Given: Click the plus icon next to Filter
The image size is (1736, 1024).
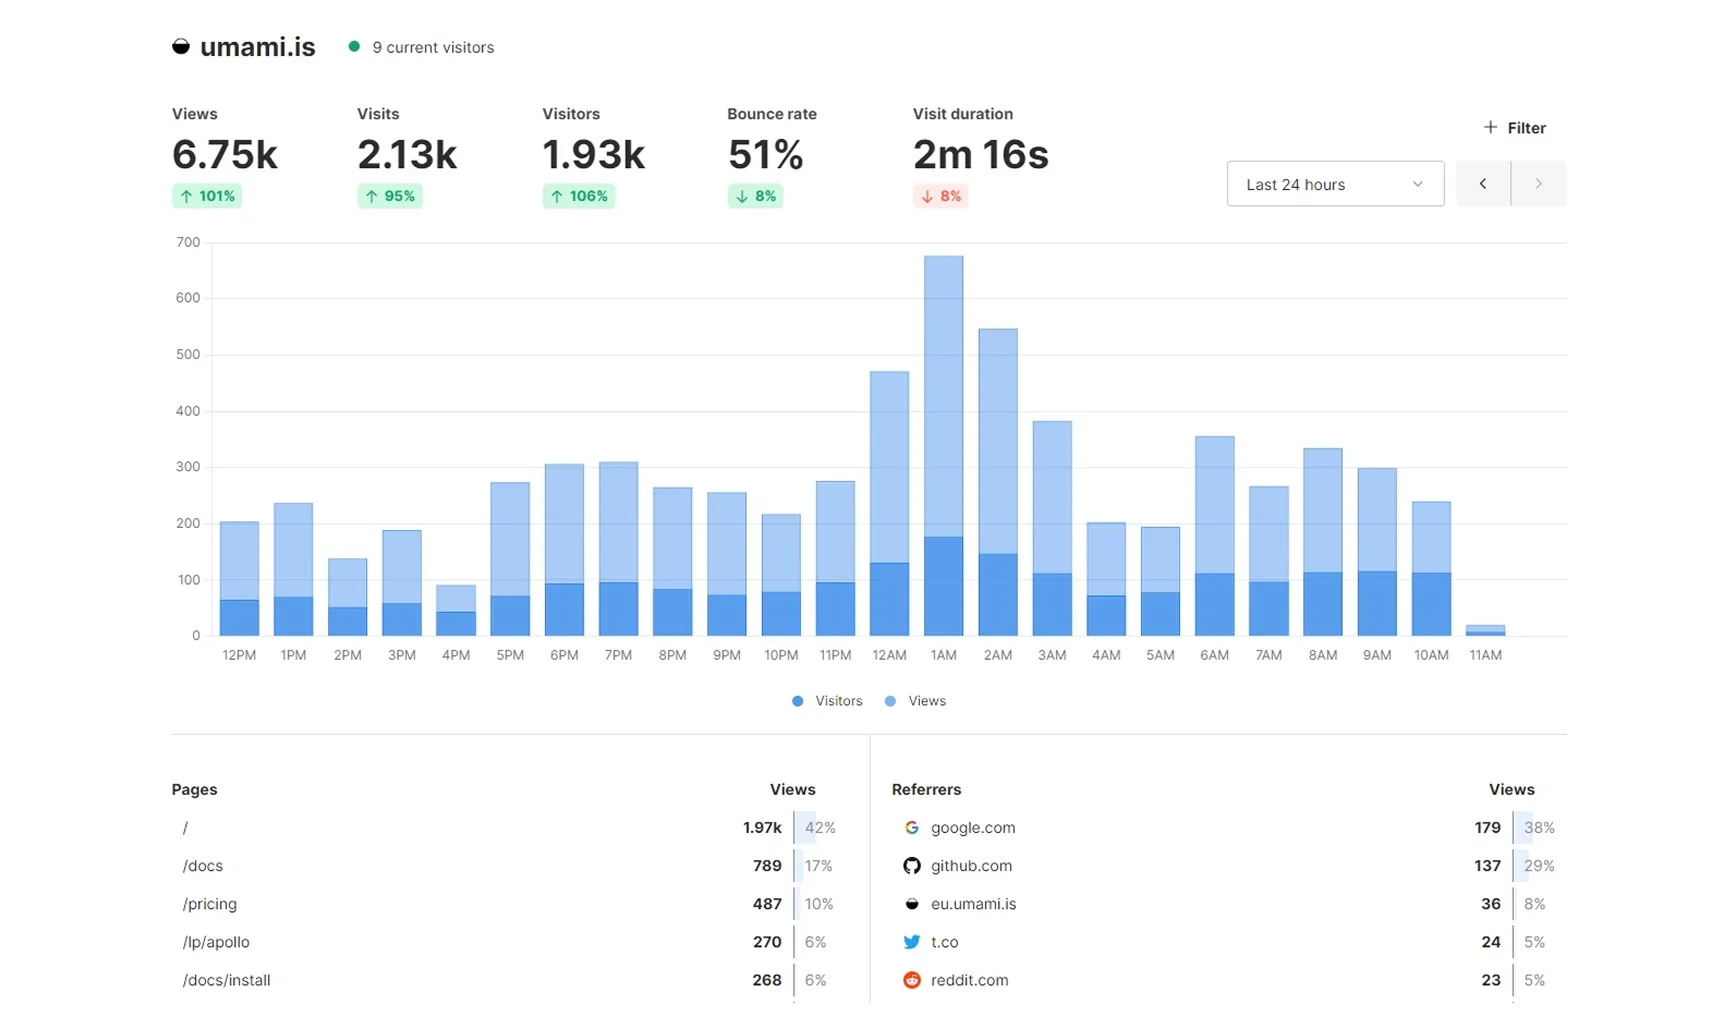Looking at the screenshot, I should (1490, 127).
